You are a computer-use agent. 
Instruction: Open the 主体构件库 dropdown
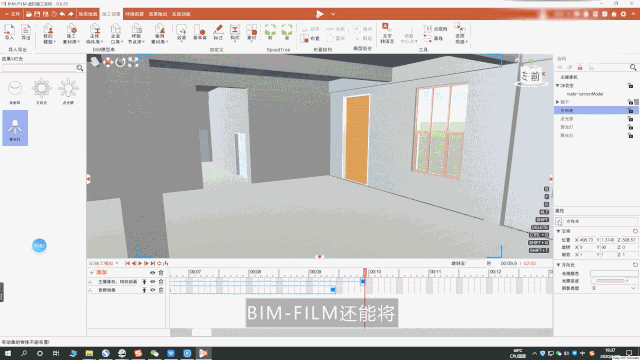(x=94, y=34)
